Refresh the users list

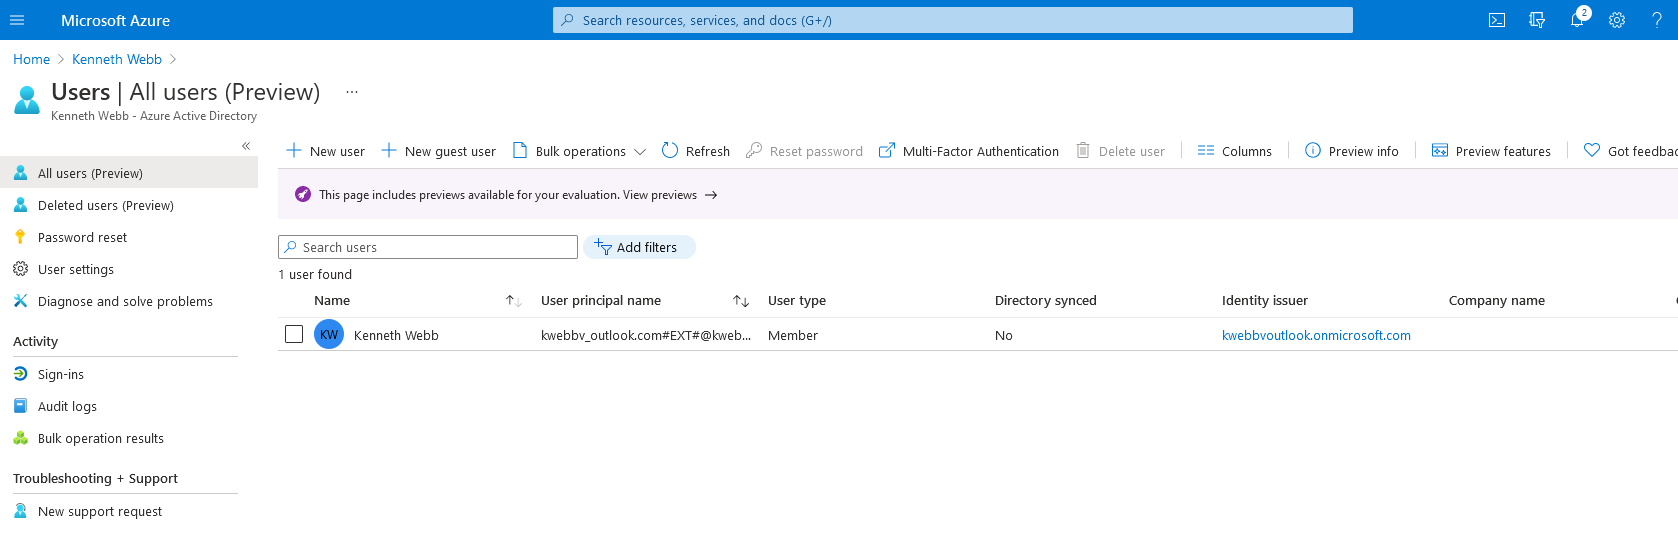coord(696,151)
